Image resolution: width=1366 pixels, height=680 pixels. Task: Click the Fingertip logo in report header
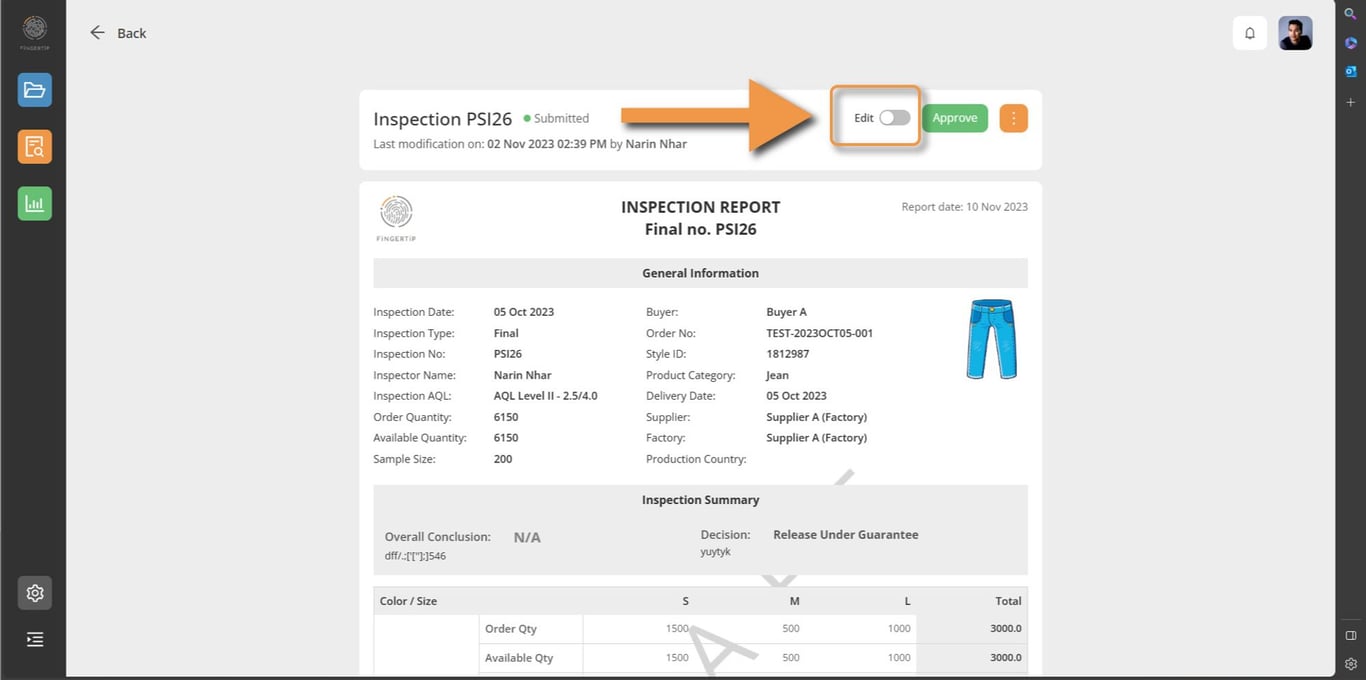(x=397, y=218)
